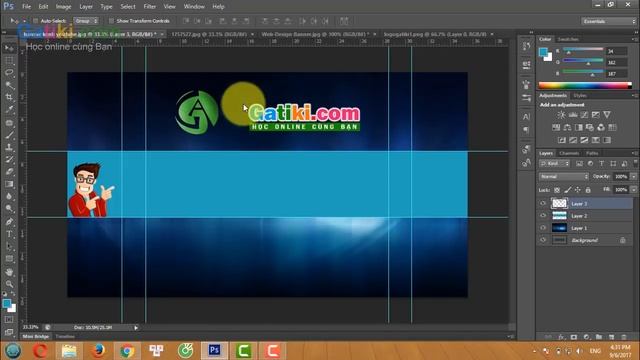Select the Eyedropper tool
Viewport: 640px width, 360px height.
9,109
